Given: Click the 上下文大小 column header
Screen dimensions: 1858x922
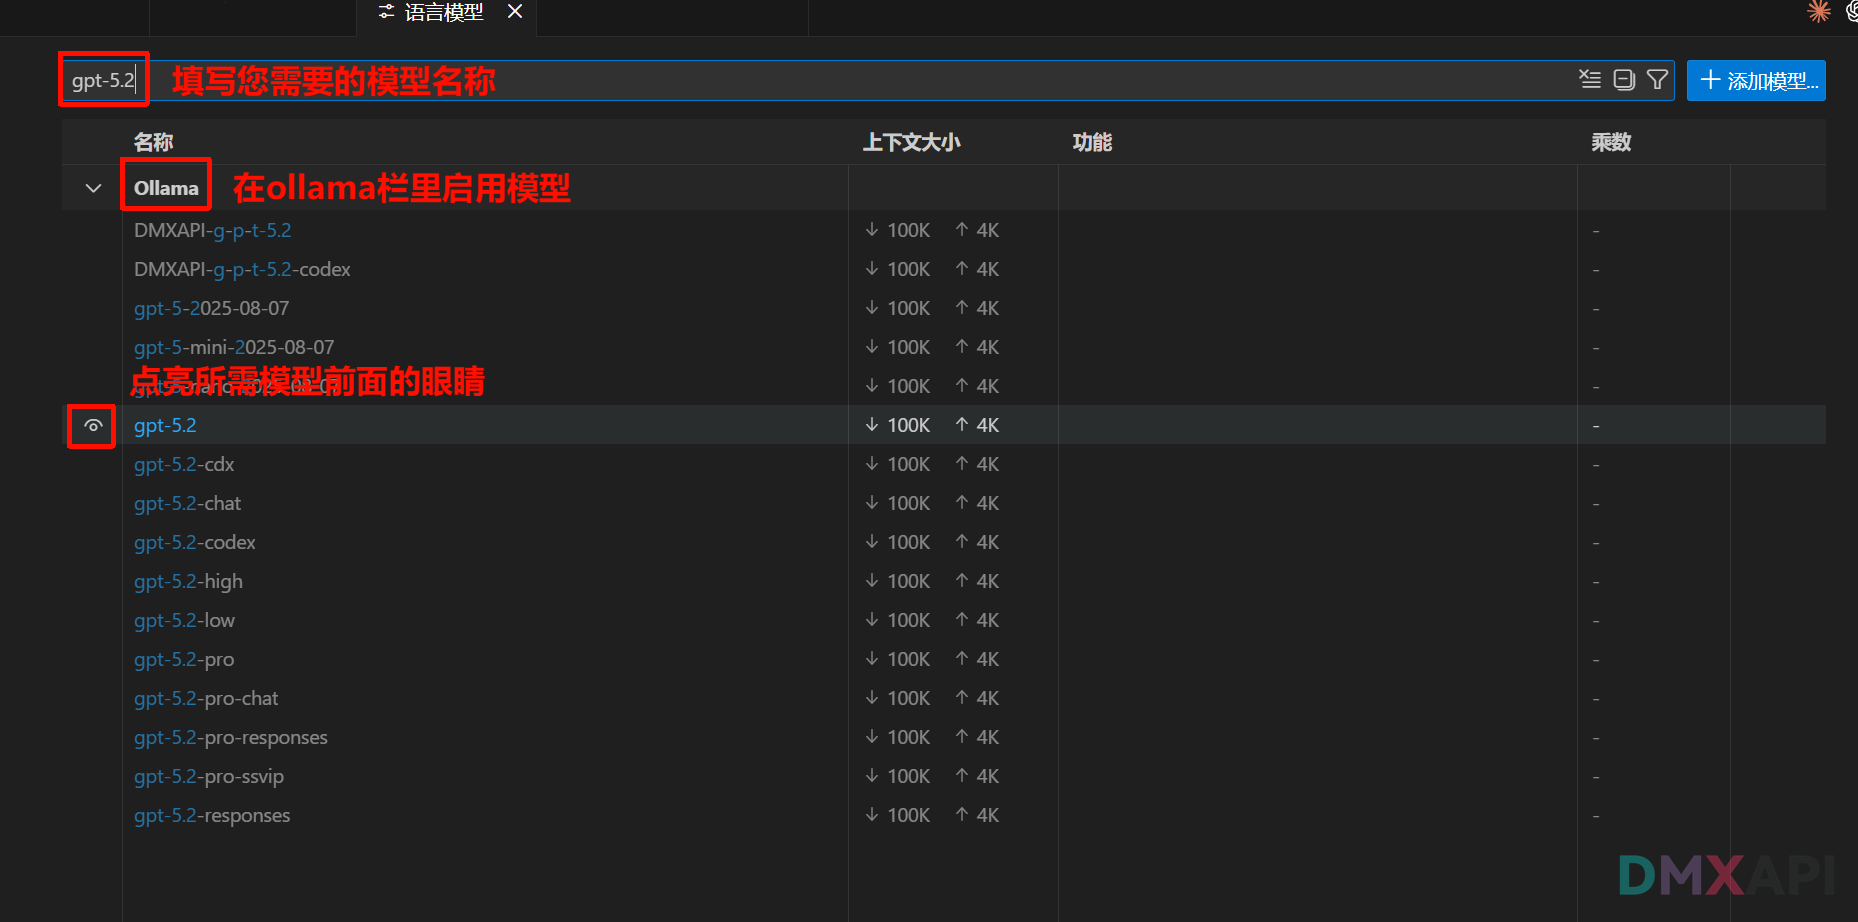Looking at the screenshot, I should pos(911,142).
